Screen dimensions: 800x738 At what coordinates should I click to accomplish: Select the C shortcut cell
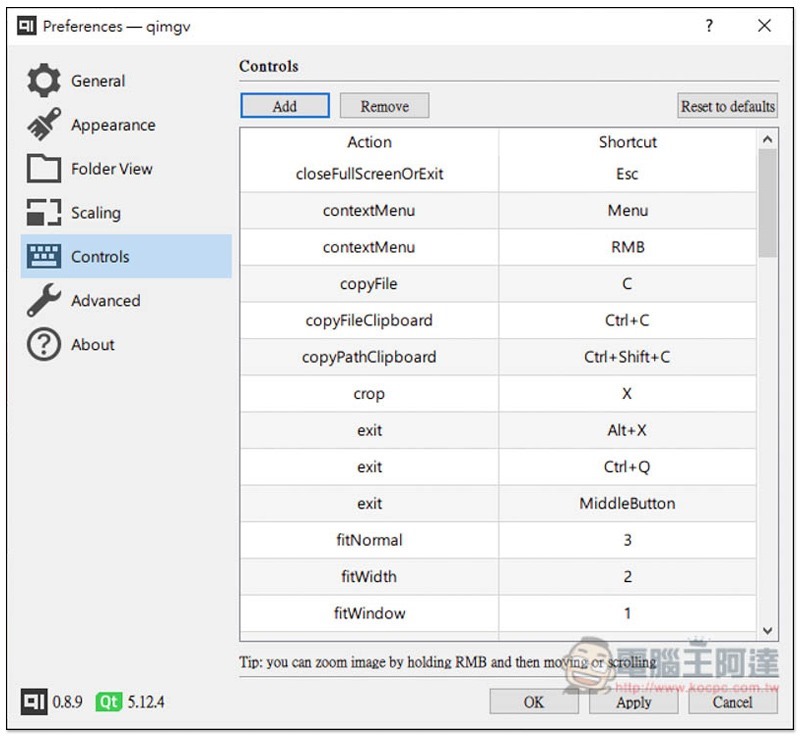click(628, 284)
